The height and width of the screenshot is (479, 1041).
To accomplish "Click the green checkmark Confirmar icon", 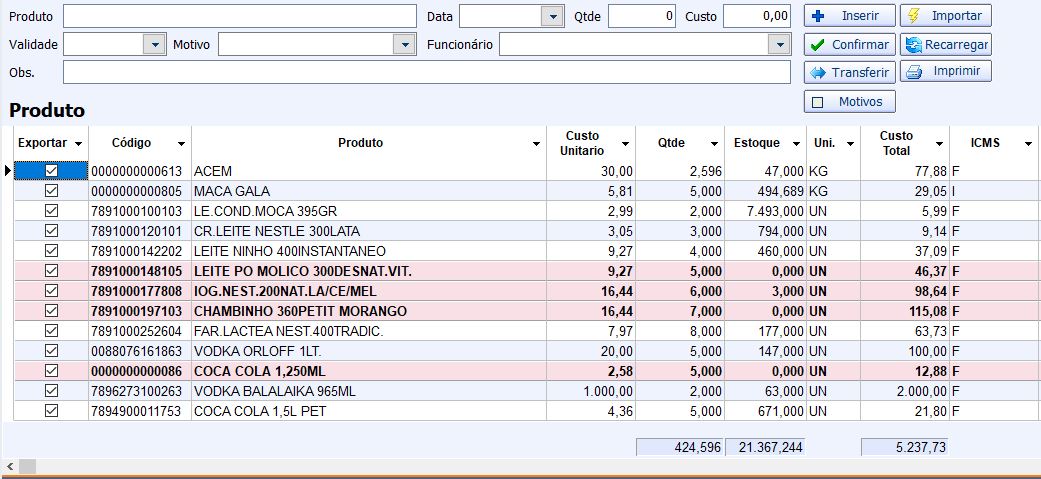I will click(x=818, y=45).
